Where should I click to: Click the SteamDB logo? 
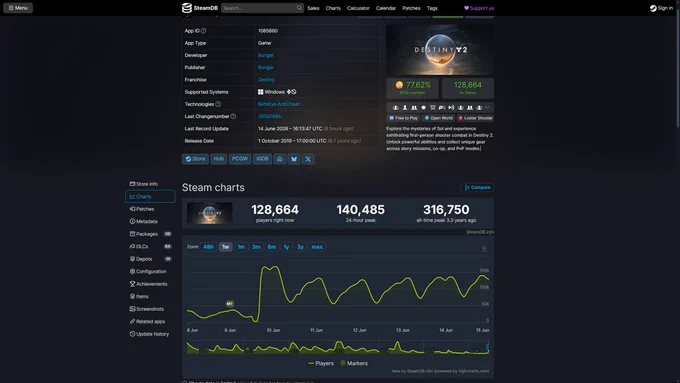pyautogui.click(x=199, y=8)
